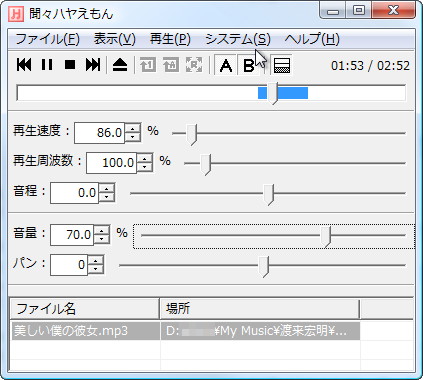
Task: Decrease 音量 with the down arrow
Action: [x=102, y=239]
